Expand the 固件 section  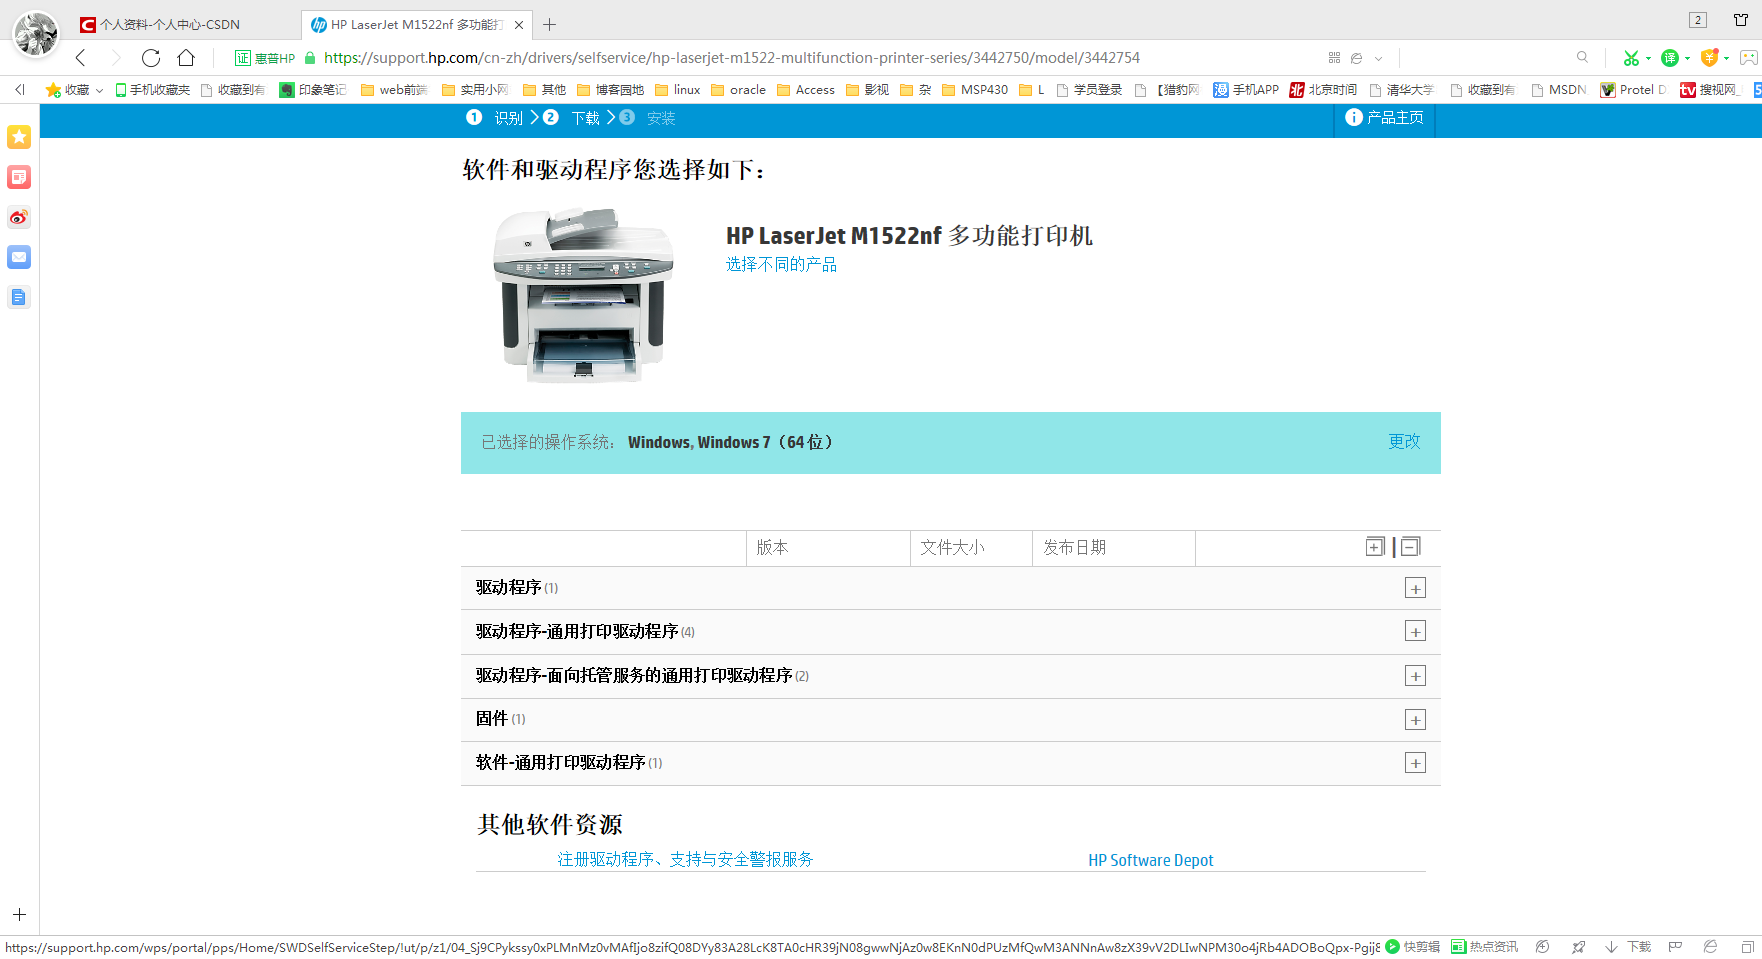coord(1415,719)
